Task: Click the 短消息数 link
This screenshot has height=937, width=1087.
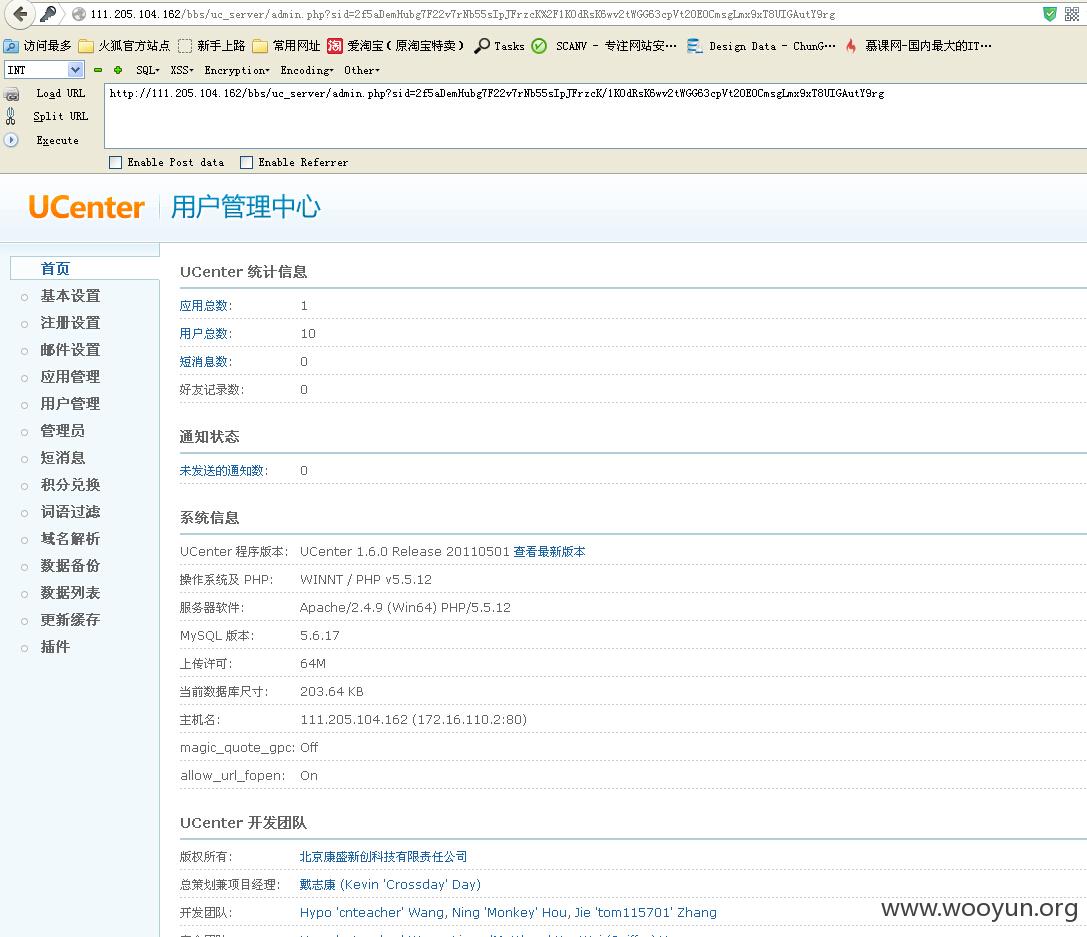Action: [204, 362]
